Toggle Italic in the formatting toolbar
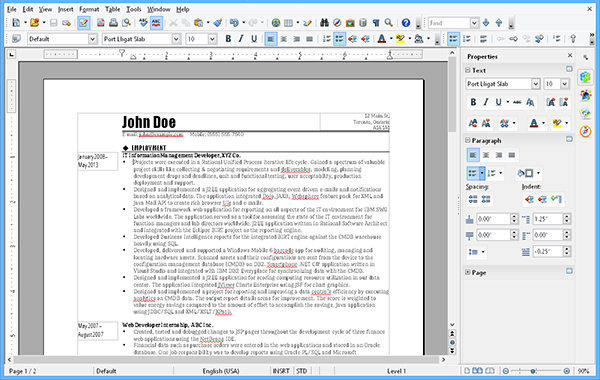The width and height of the screenshot is (600, 380). click(241, 39)
